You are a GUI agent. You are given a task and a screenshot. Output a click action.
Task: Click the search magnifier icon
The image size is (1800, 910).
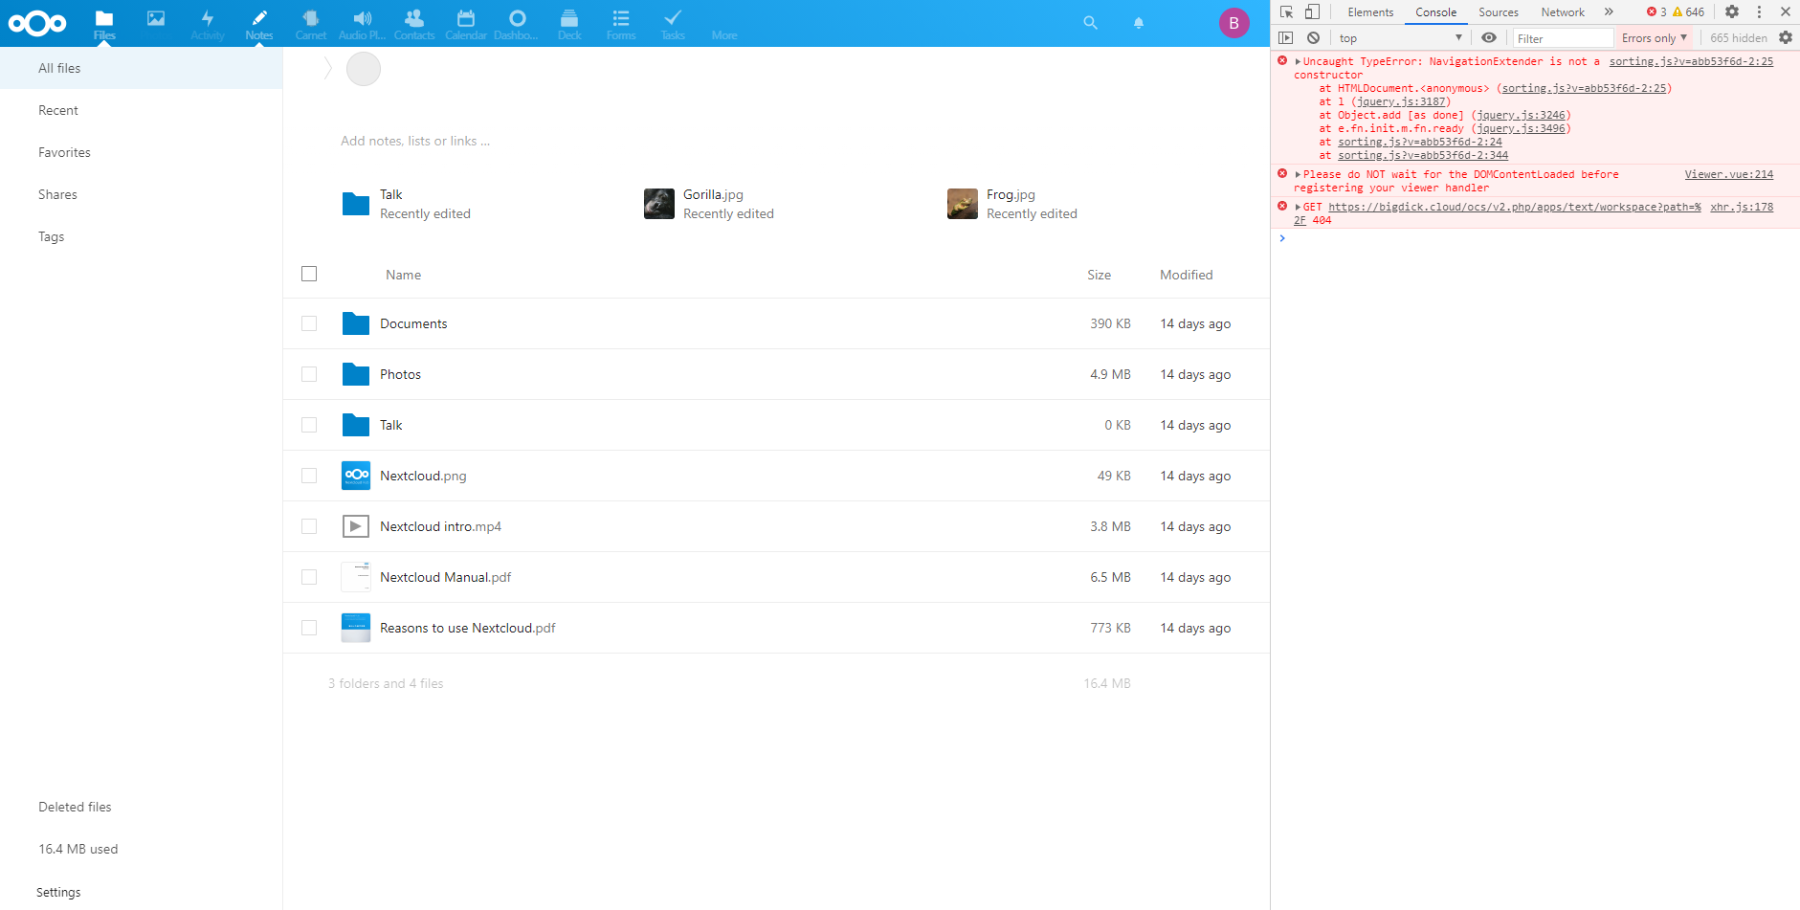click(1090, 23)
